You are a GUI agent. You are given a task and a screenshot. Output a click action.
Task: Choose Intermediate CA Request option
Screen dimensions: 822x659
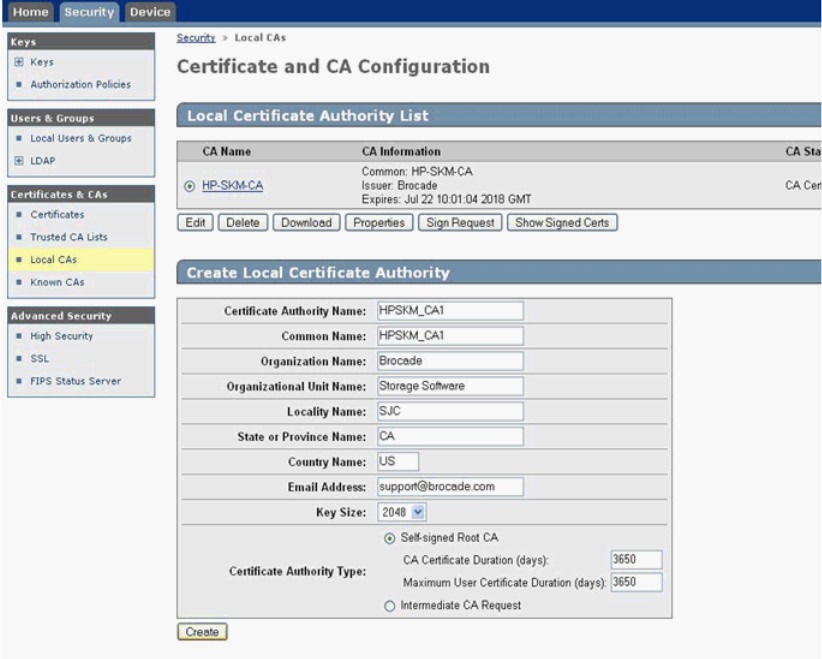tap(389, 605)
